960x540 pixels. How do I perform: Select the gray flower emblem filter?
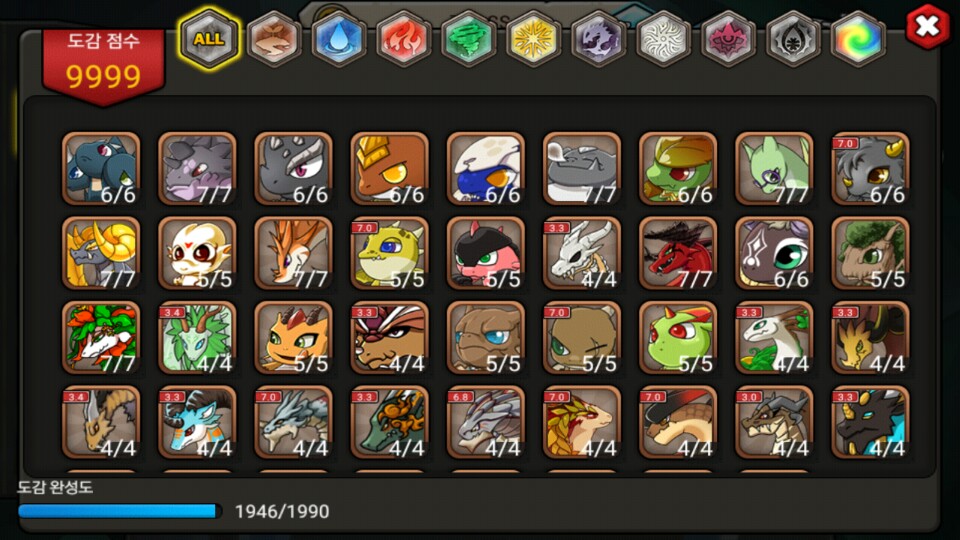pos(793,39)
